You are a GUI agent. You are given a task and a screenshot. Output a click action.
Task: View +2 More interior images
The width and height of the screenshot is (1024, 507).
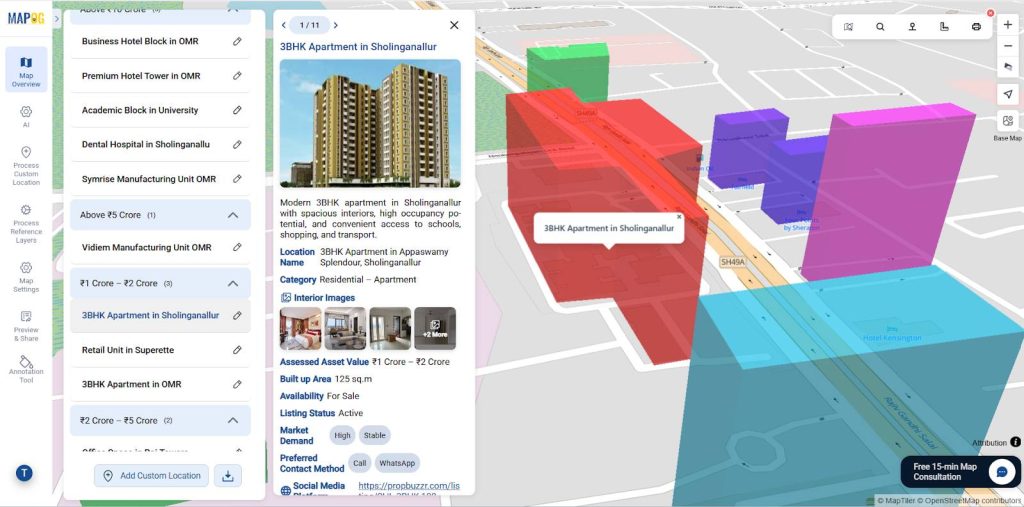(435, 328)
